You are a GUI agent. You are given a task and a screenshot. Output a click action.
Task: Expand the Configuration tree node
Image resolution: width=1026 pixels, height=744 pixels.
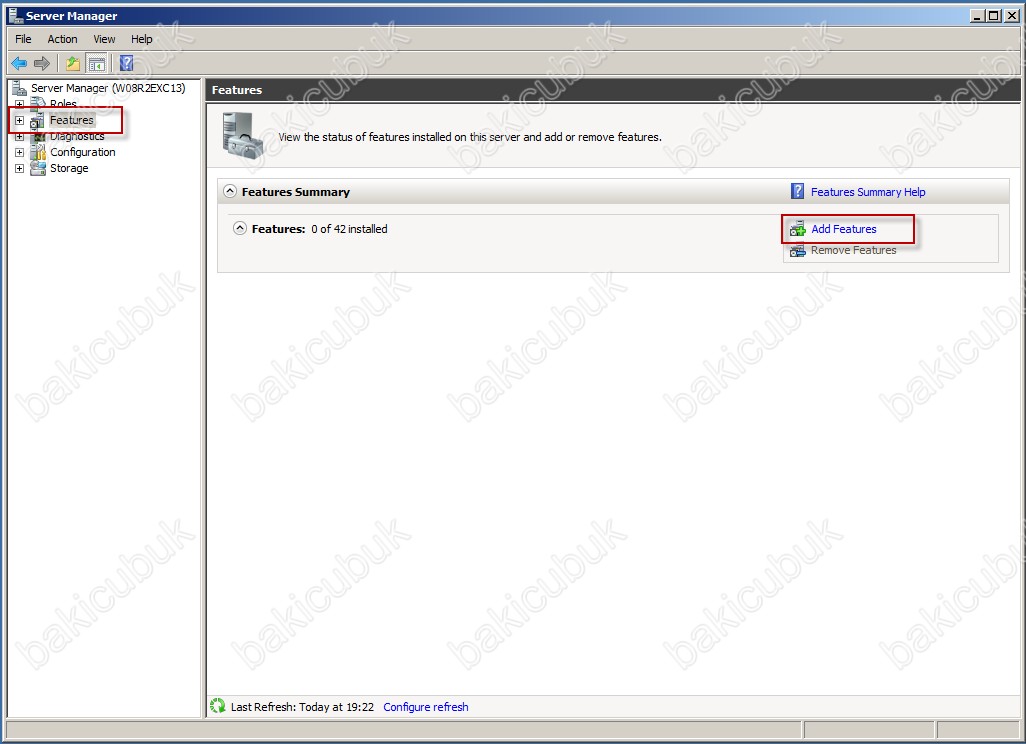20,152
